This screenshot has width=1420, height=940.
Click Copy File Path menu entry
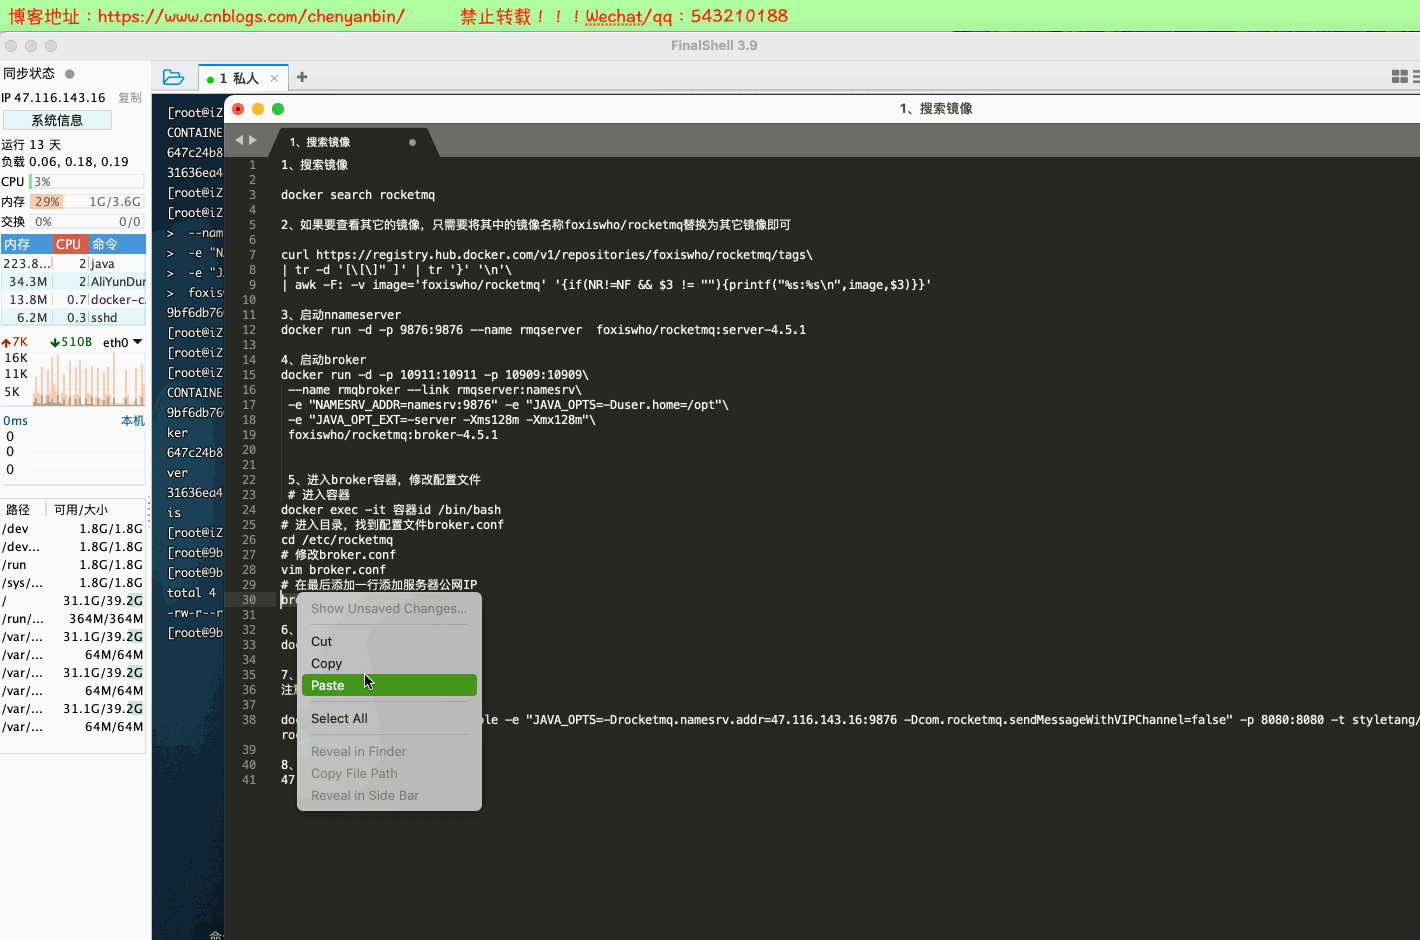pos(389,773)
